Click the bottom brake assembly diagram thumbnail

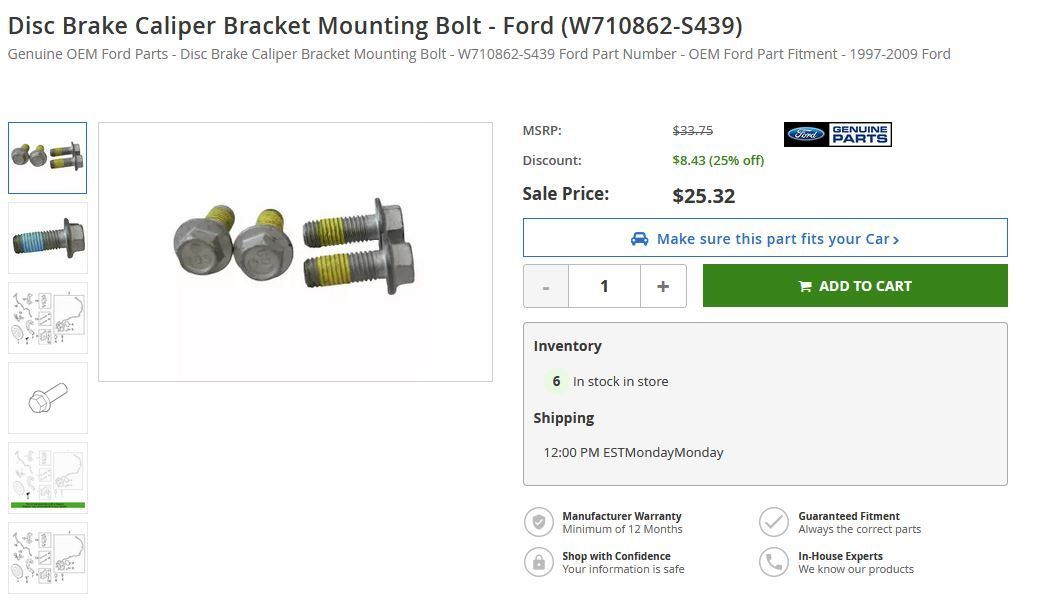47,557
